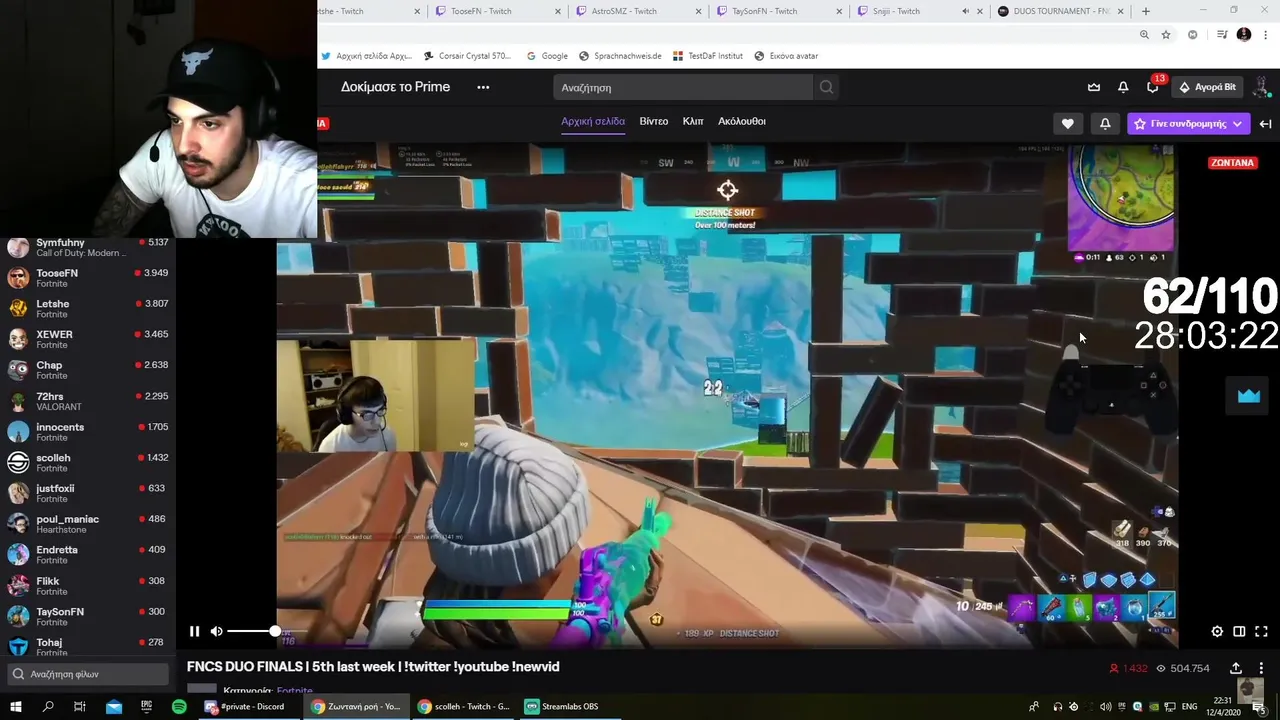Viewport: 1280px width, 720px height.
Task: Open the share icon below the stream
Action: [x=1236, y=668]
